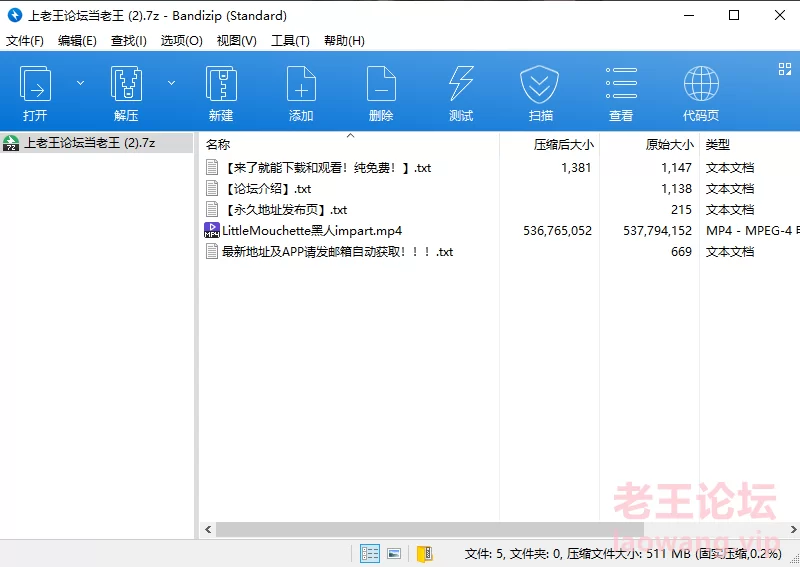Sort by the 名称 column header

(x=218, y=145)
